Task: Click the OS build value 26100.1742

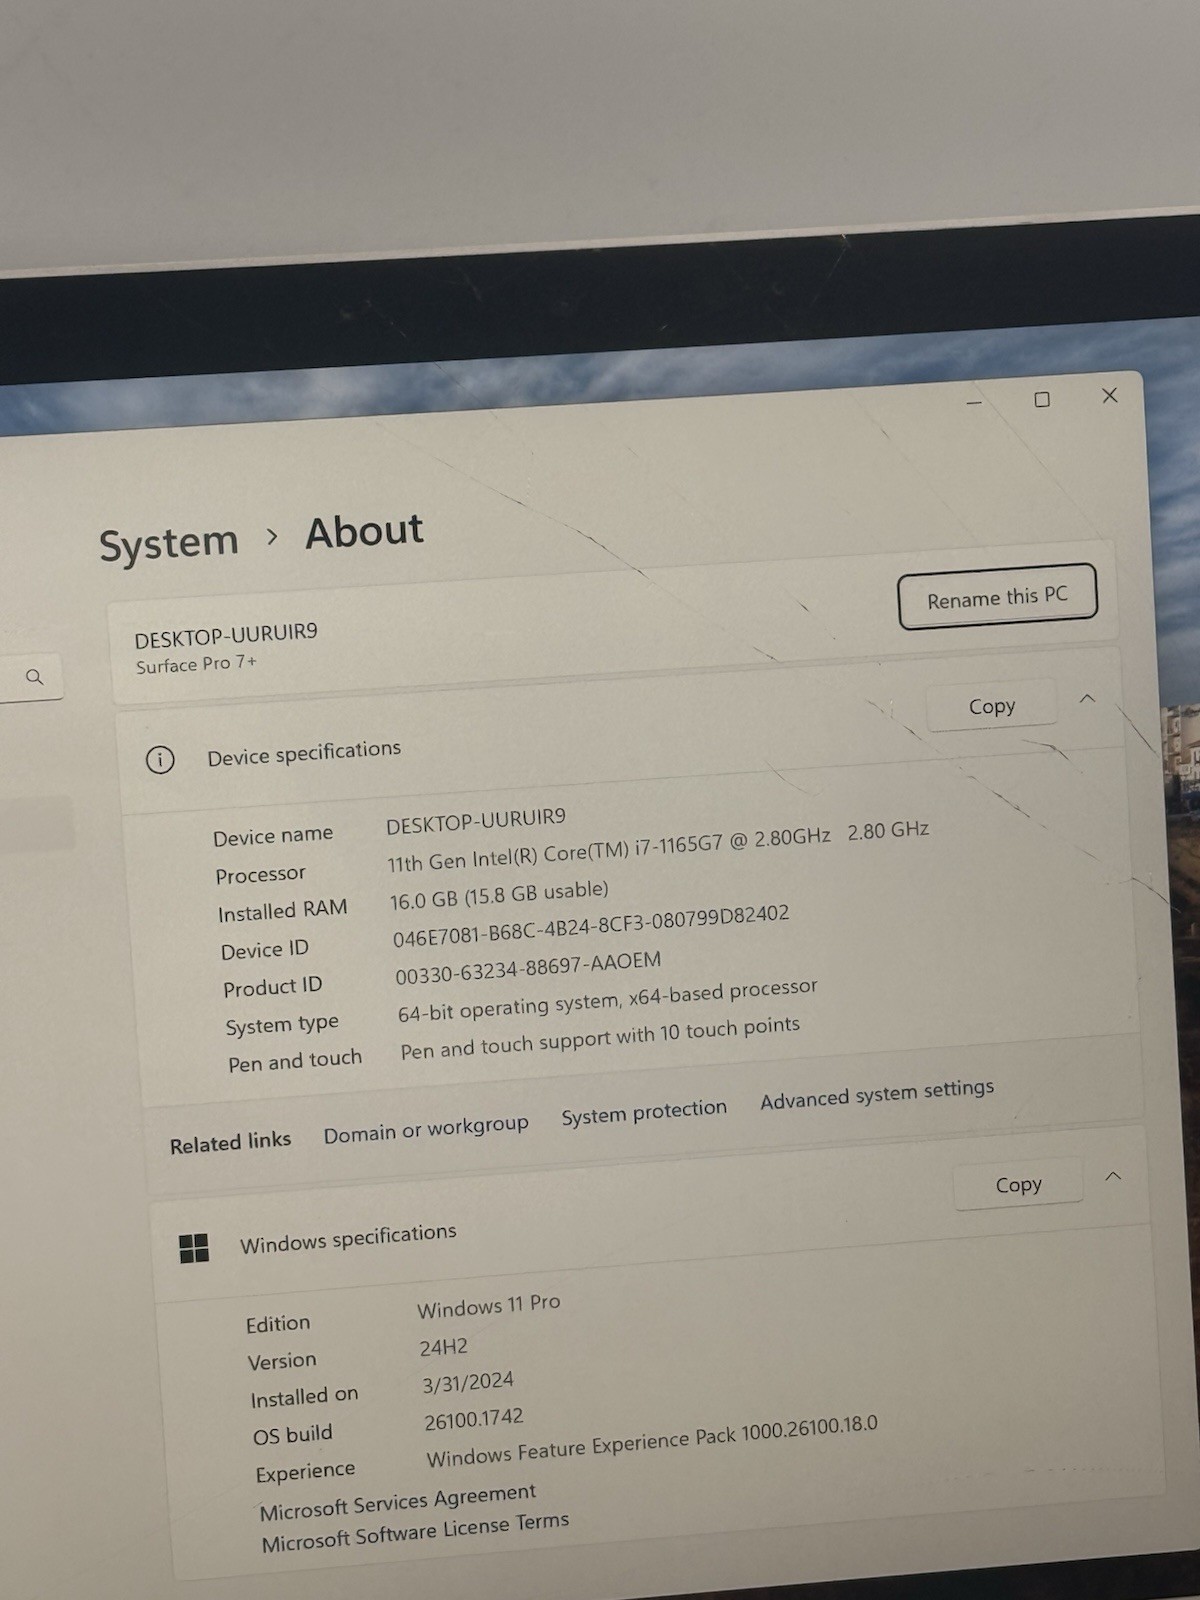Action: point(474,1420)
